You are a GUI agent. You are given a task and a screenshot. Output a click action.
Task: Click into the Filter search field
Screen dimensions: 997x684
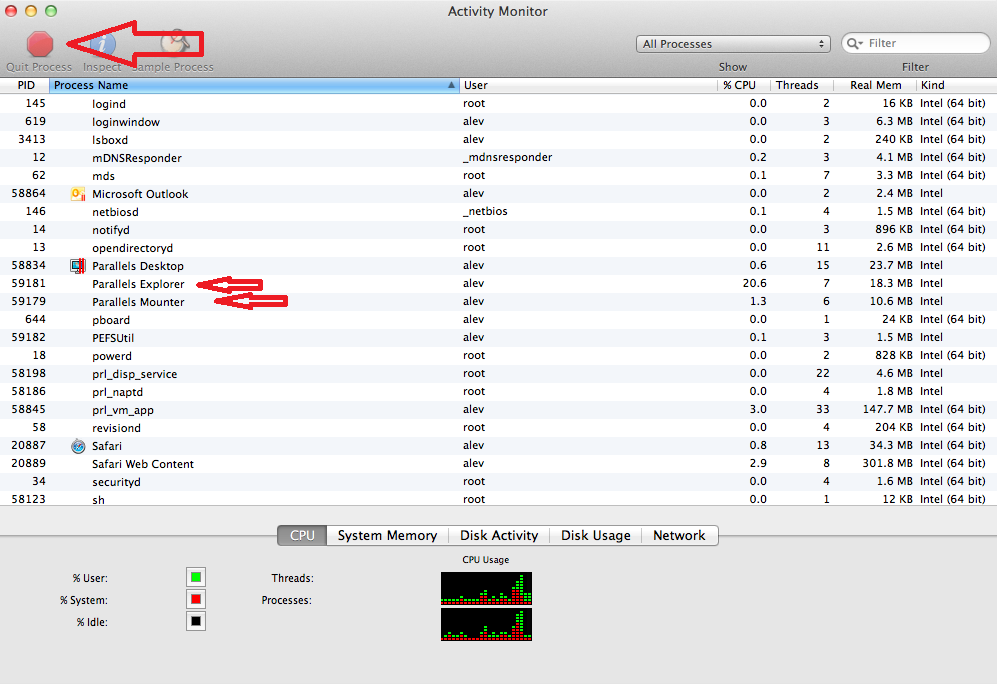[x=916, y=43]
